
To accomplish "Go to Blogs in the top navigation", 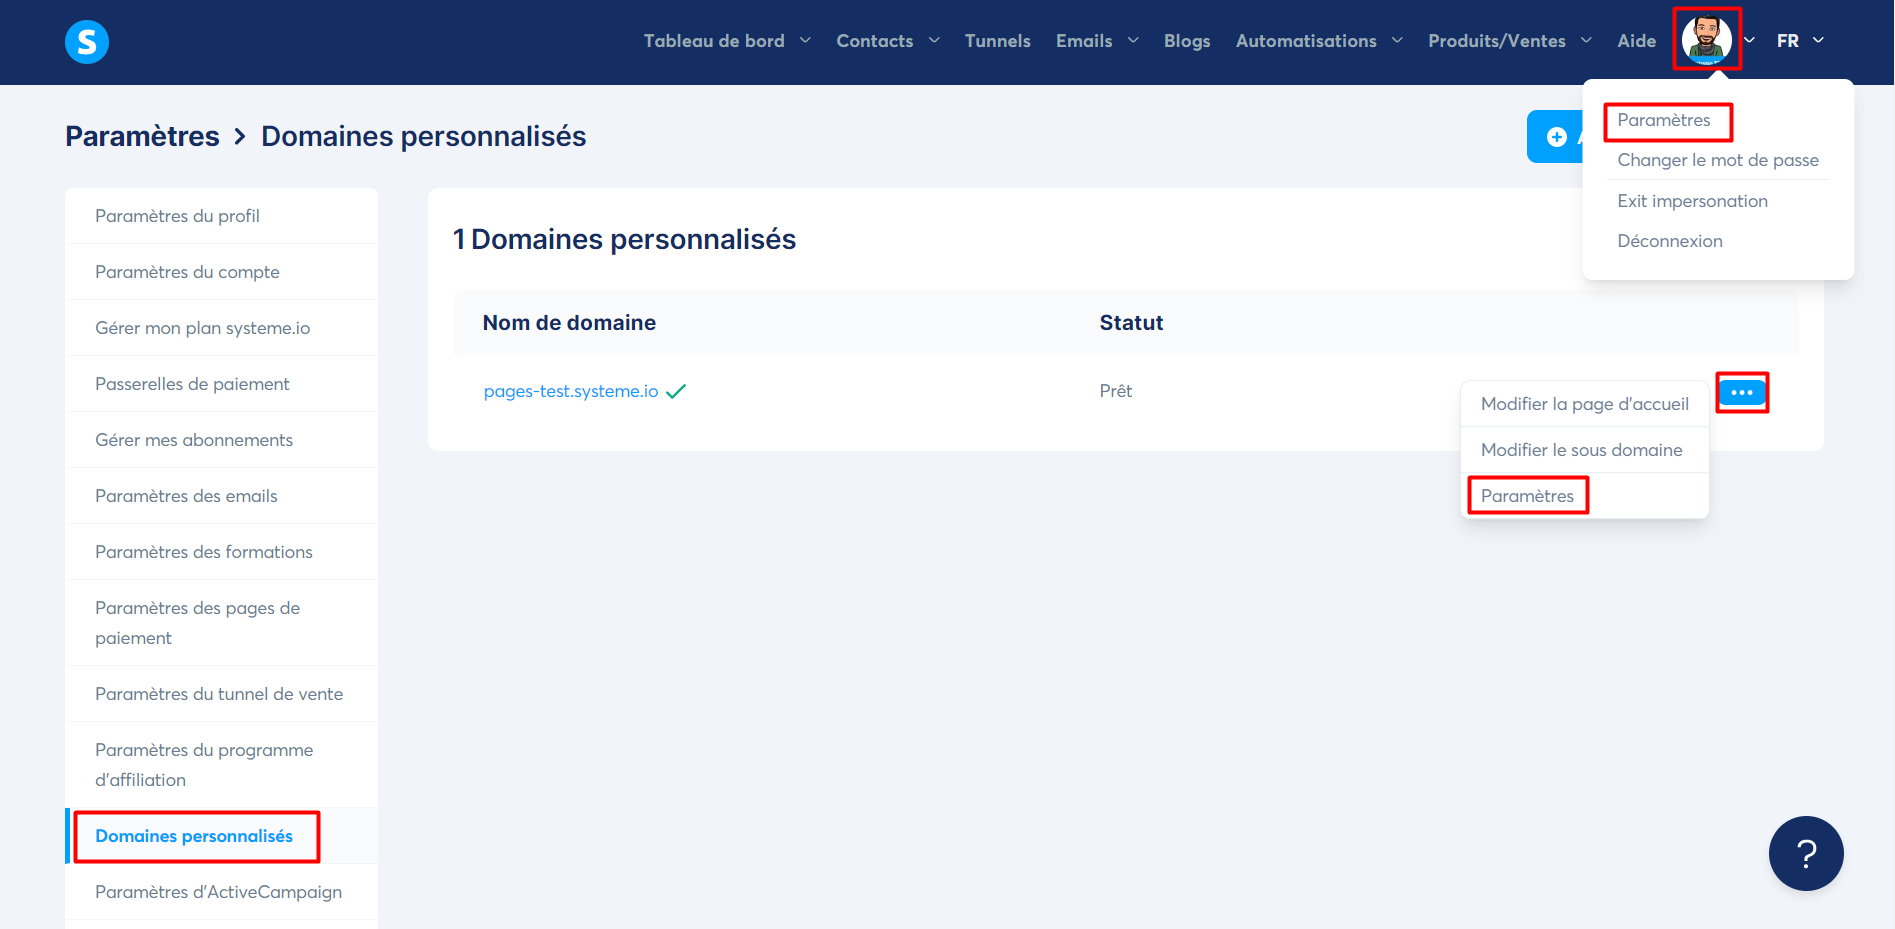I will (x=1187, y=40).
